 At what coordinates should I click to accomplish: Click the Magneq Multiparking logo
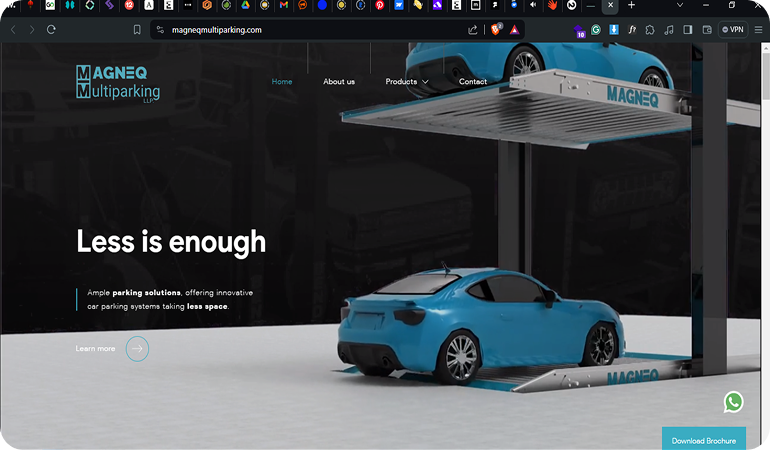point(118,84)
